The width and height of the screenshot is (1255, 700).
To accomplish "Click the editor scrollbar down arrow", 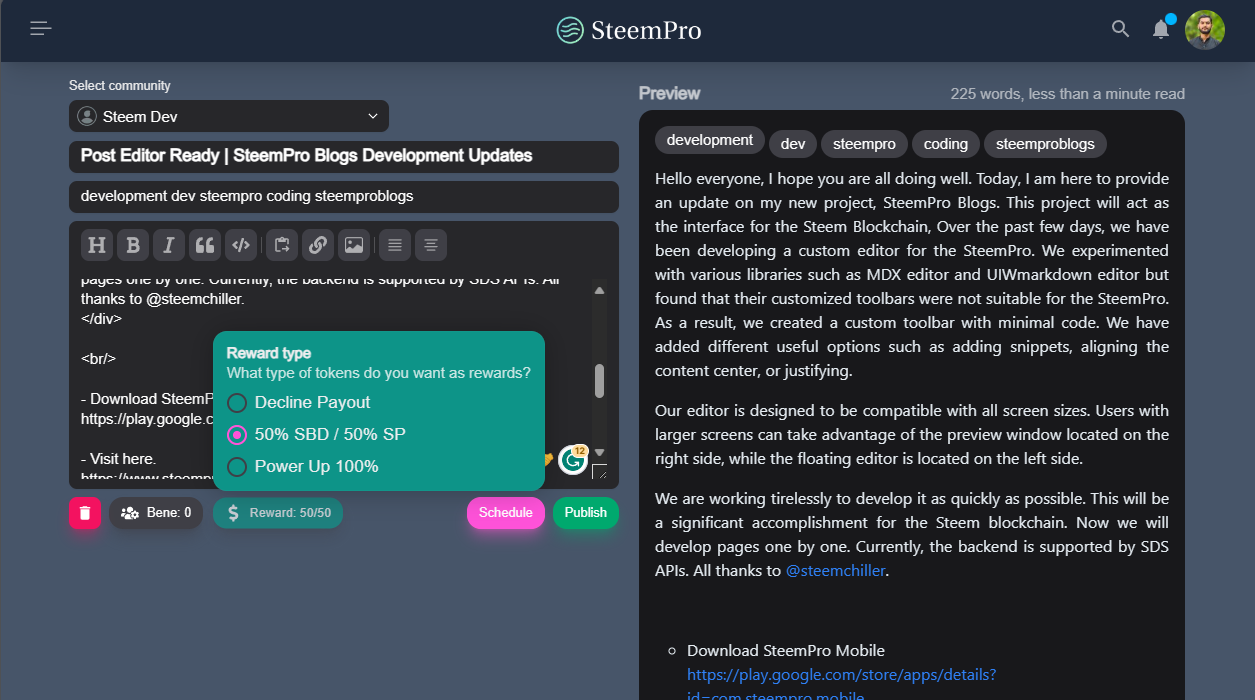I will point(599,453).
